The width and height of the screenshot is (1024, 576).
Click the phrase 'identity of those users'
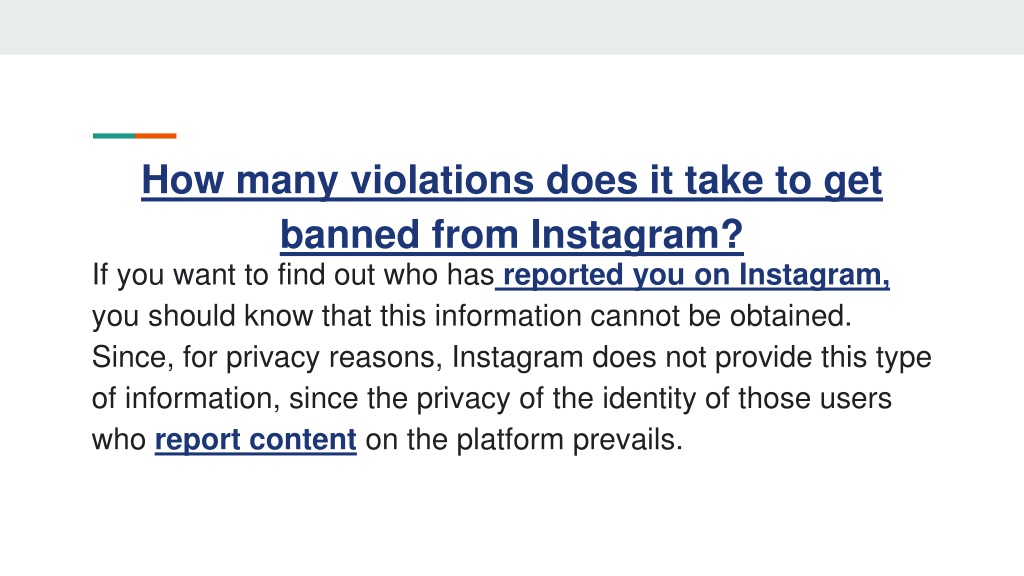(x=746, y=398)
